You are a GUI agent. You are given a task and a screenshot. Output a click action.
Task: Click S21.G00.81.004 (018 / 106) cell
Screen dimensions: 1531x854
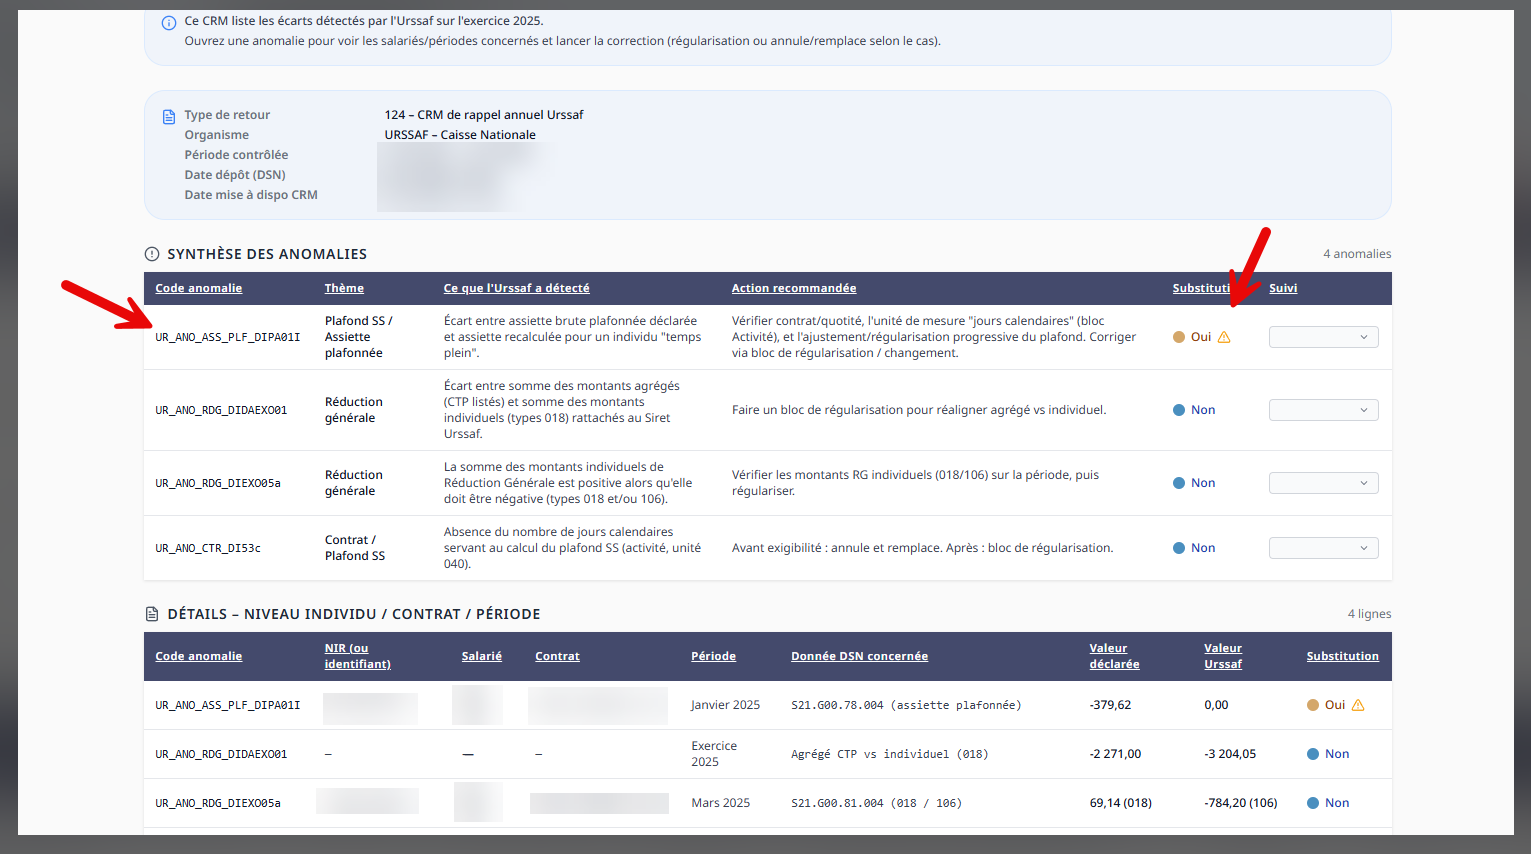(876, 803)
